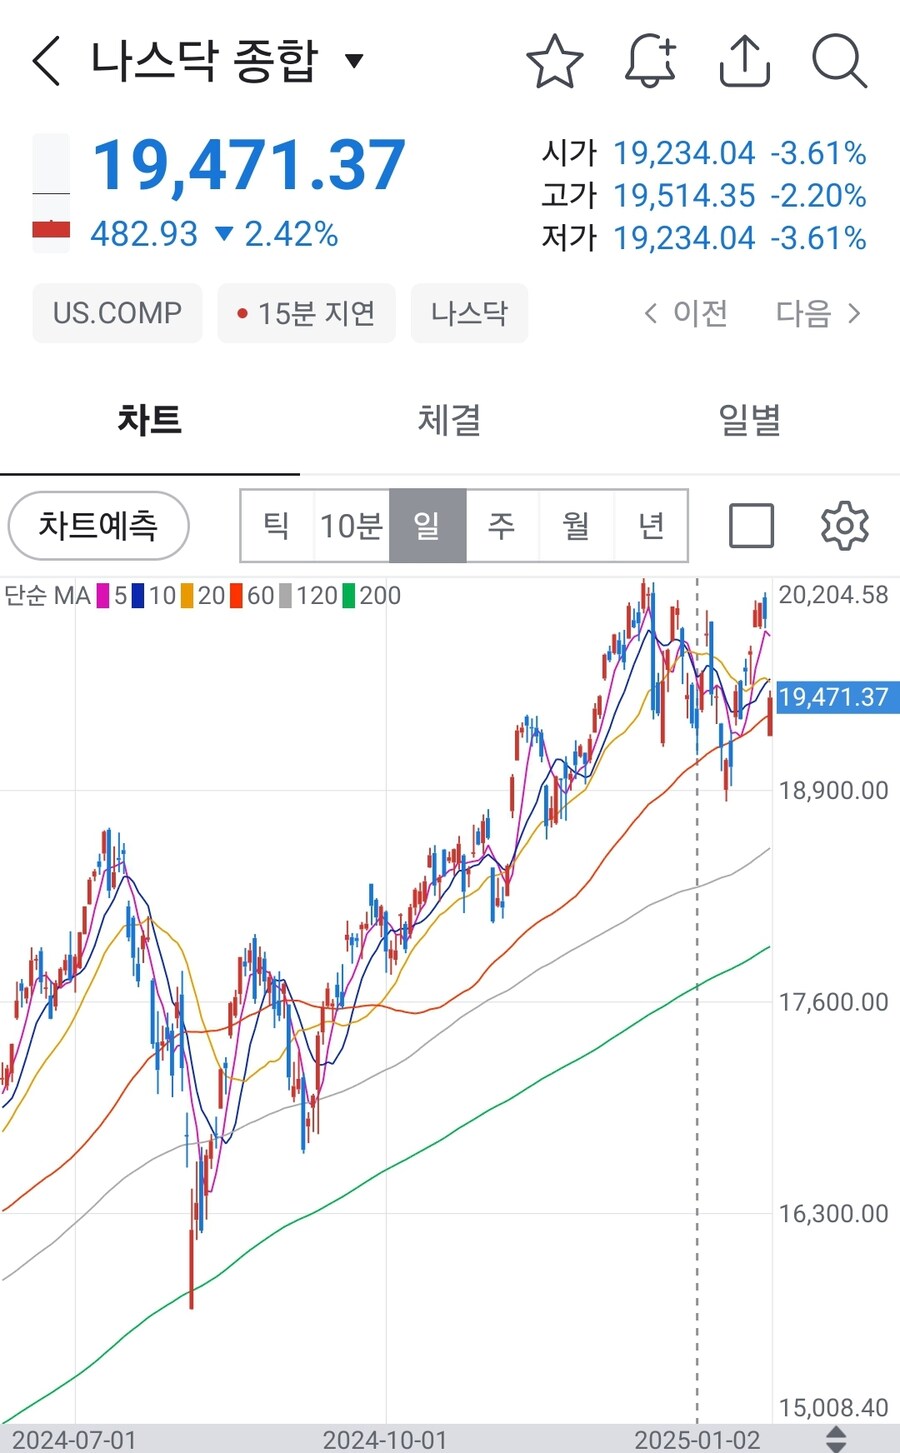Open stock search

point(840,62)
